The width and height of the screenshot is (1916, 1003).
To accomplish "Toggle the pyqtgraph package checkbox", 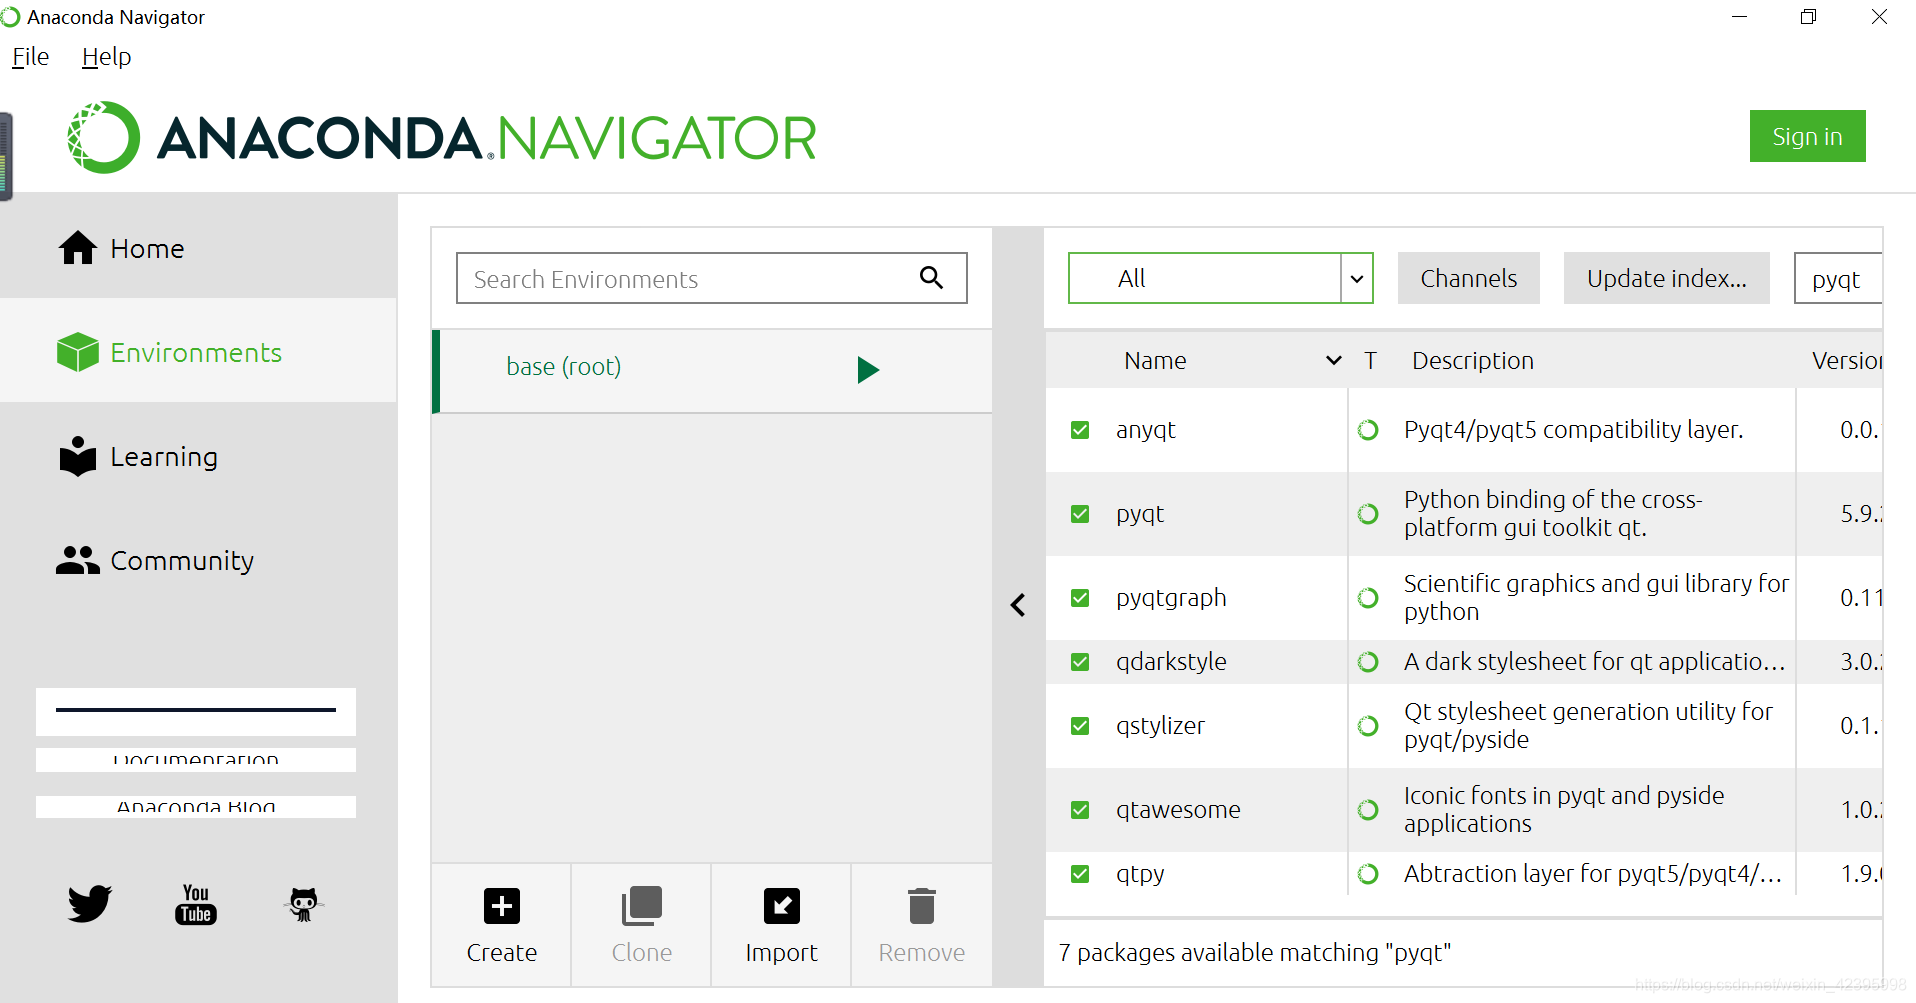I will pos(1080,598).
